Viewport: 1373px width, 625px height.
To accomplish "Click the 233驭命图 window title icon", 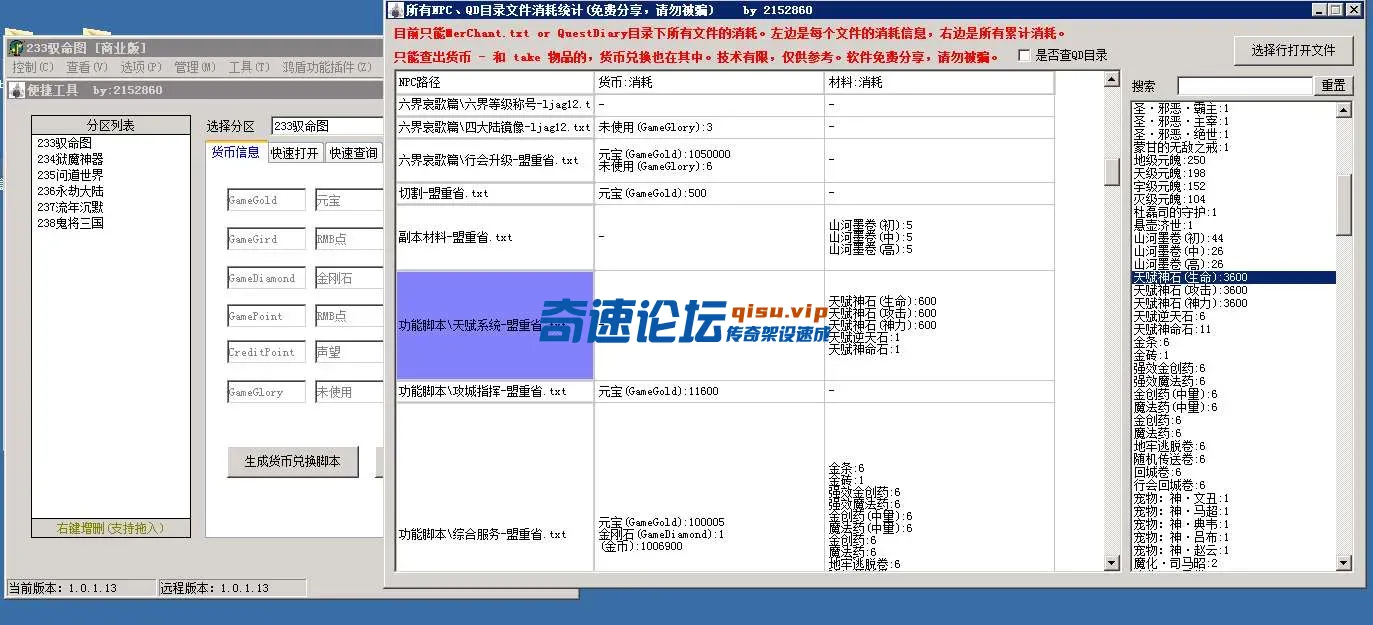I will point(15,47).
